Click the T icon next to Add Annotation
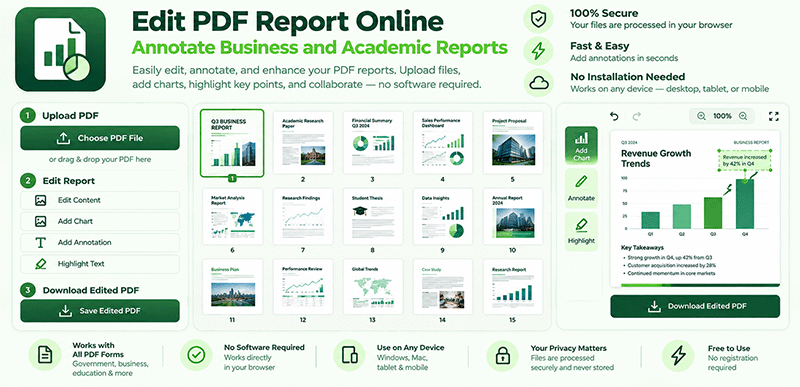Image resolution: width=800 pixels, height=387 pixels. [41, 243]
